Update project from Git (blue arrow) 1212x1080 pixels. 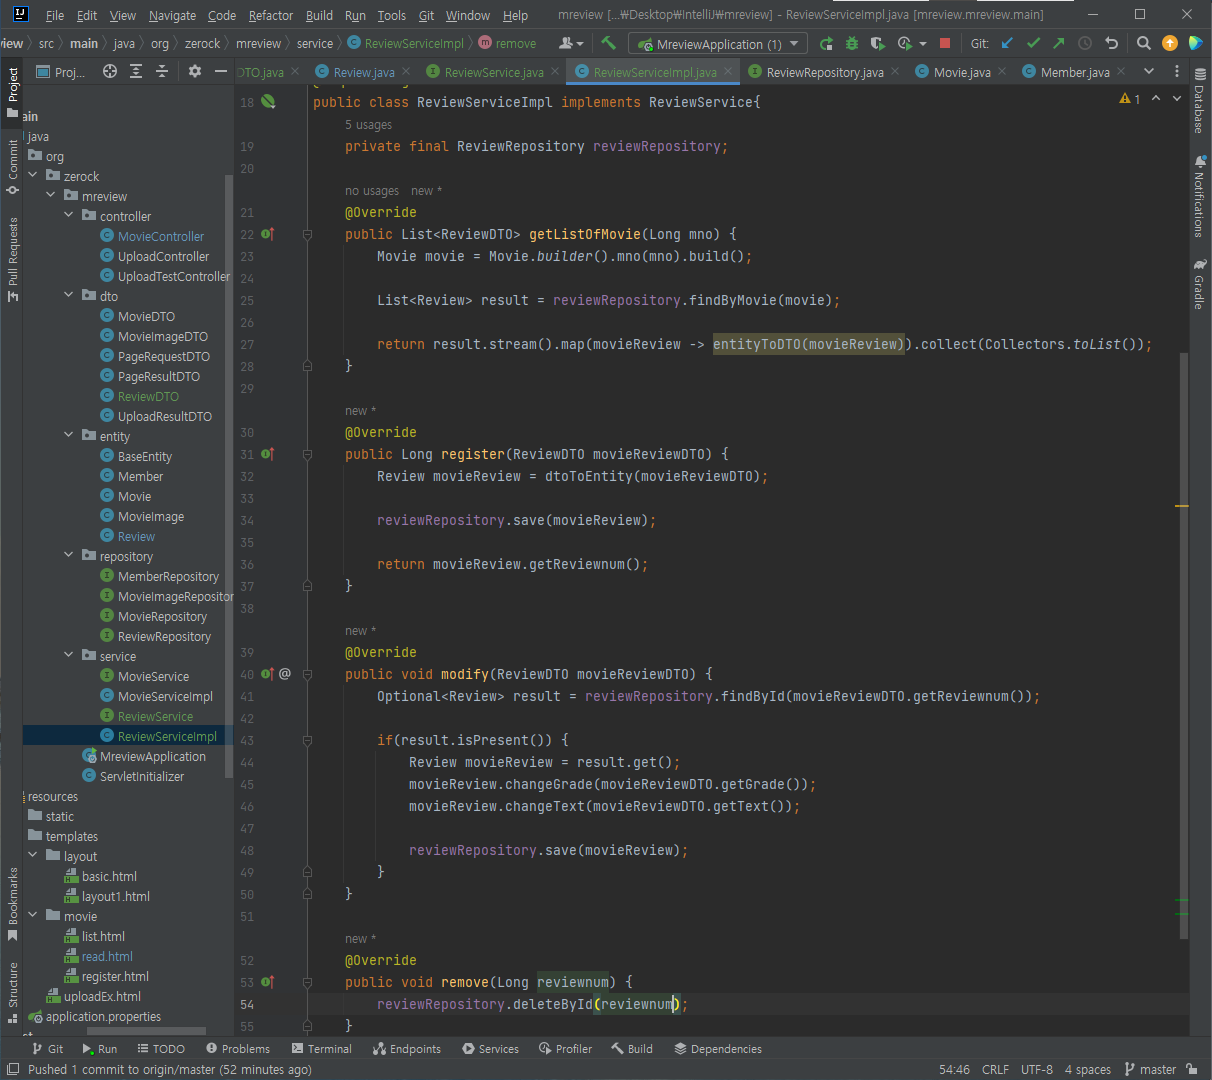[x=1007, y=43]
